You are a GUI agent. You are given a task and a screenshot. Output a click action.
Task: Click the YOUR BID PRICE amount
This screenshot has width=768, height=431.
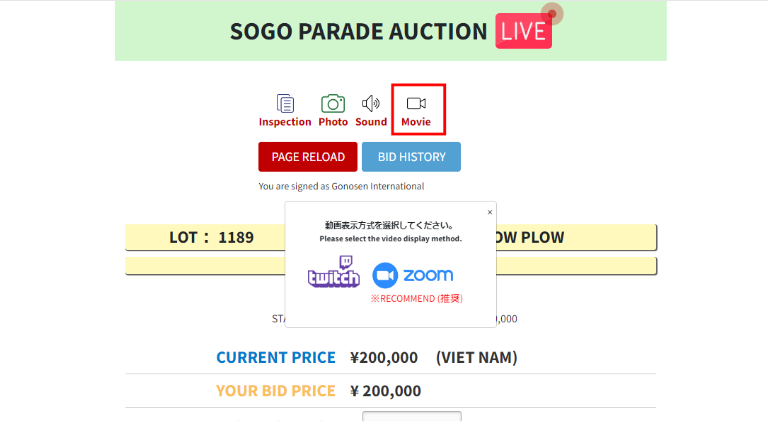click(x=386, y=391)
